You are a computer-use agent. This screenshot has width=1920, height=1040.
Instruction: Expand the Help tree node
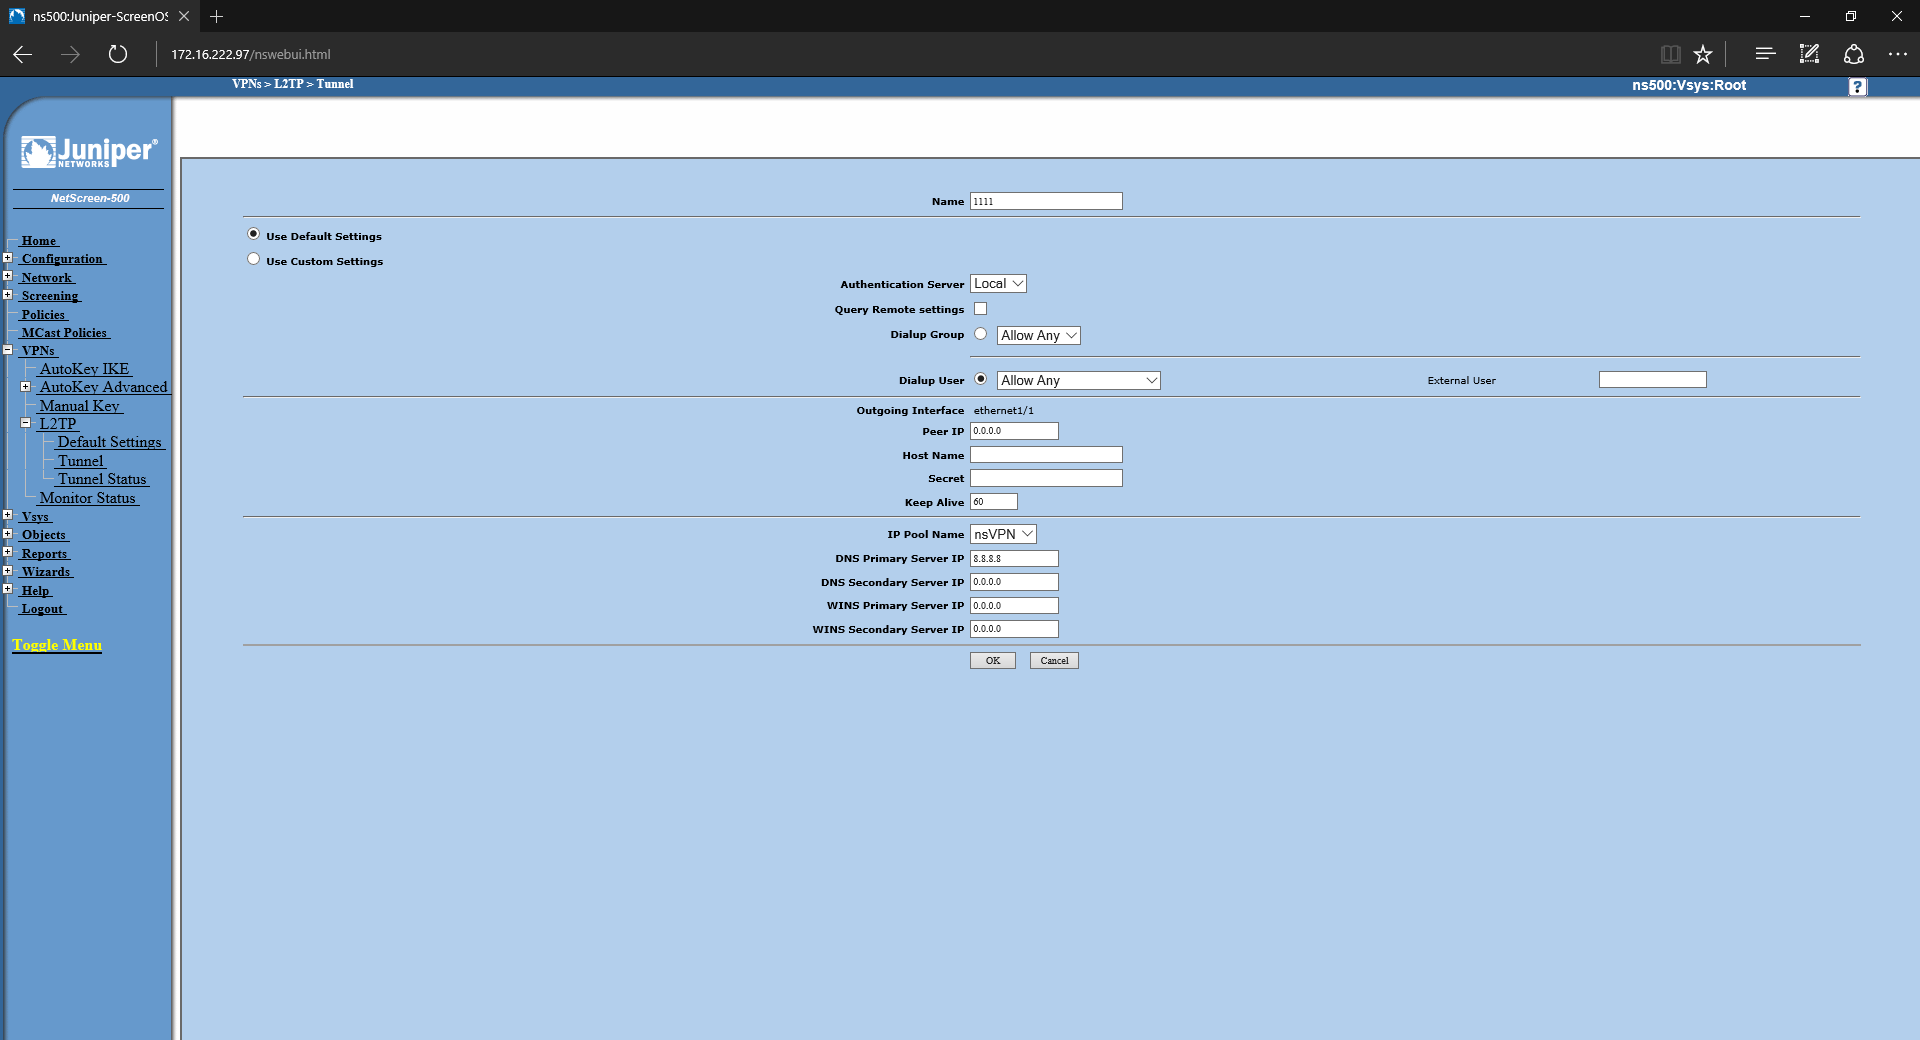click(x=8, y=589)
